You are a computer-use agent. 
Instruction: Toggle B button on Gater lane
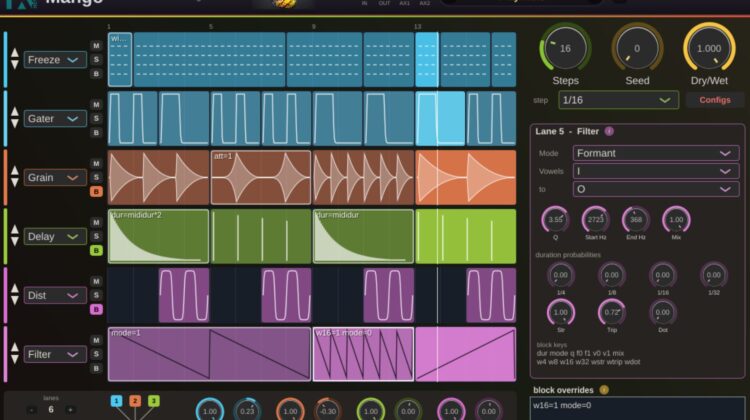tap(96, 133)
